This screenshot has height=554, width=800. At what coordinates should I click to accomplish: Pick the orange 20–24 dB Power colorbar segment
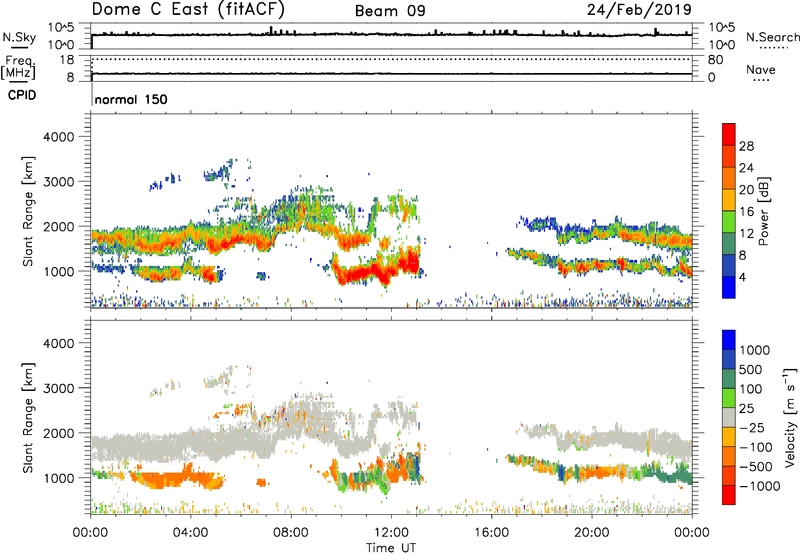pos(729,179)
